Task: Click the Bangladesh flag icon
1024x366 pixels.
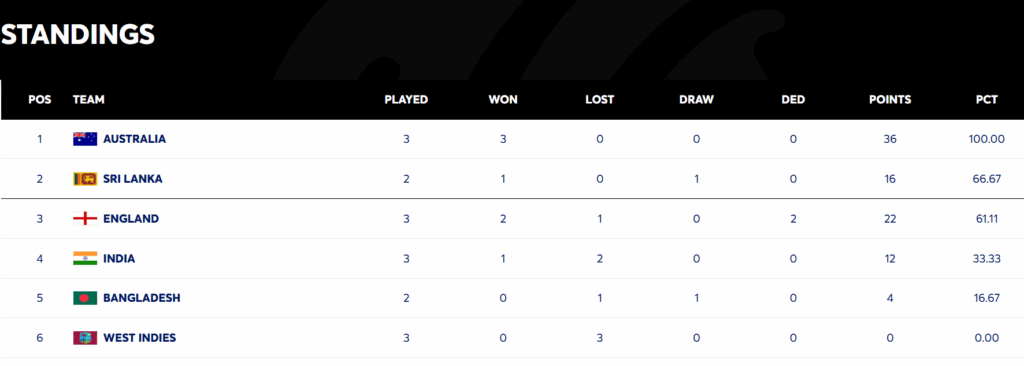Action: (x=85, y=298)
